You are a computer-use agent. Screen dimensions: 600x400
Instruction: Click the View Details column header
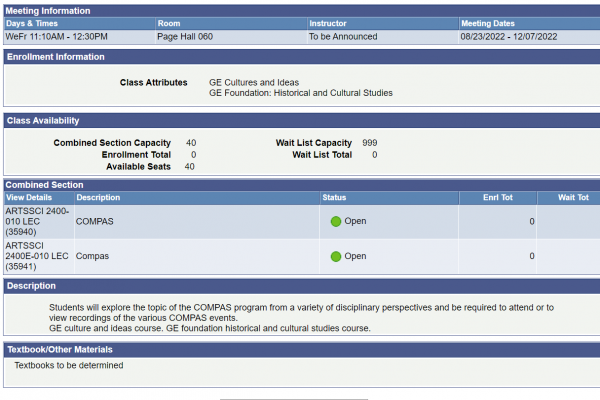(x=39, y=198)
